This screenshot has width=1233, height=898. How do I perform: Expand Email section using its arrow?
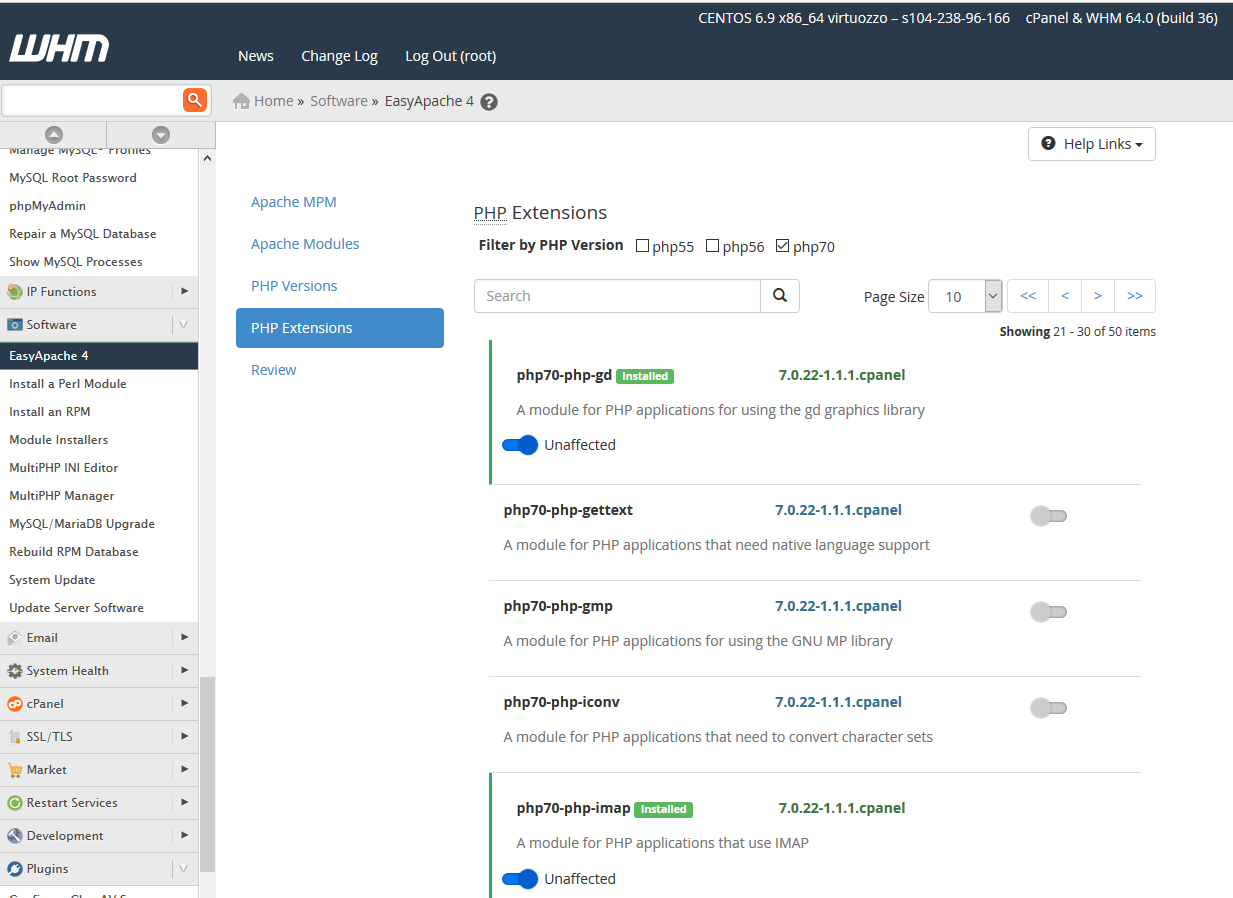coord(184,638)
